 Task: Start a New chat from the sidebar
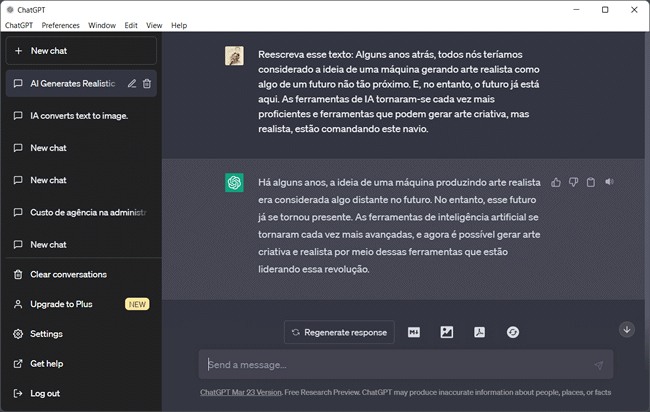81,51
